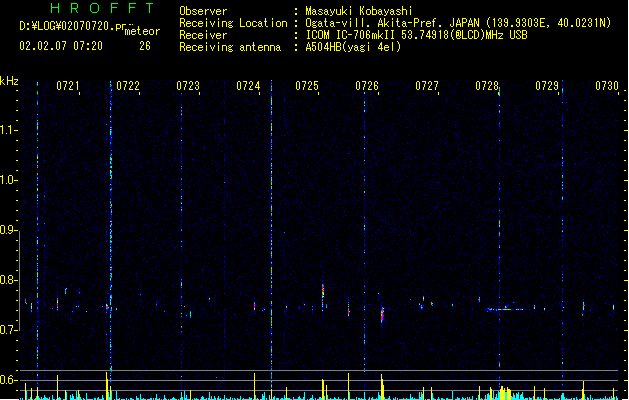
Task: Click the 0725 time marker
Action: point(307,86)
